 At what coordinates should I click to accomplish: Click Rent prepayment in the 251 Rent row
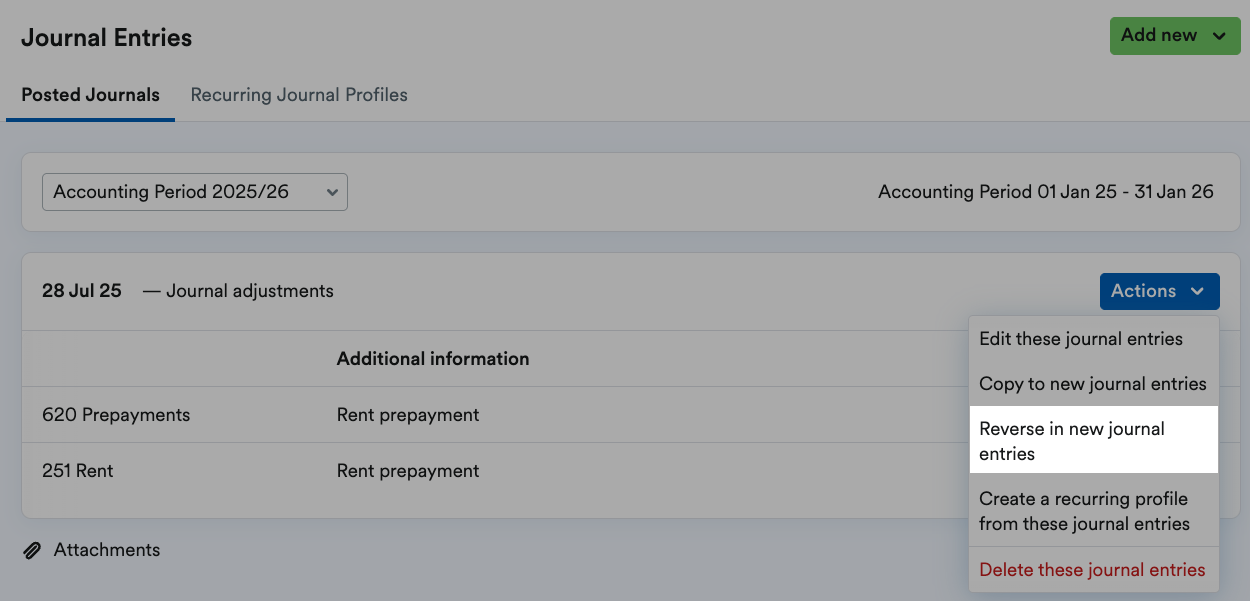click(408, 471)
